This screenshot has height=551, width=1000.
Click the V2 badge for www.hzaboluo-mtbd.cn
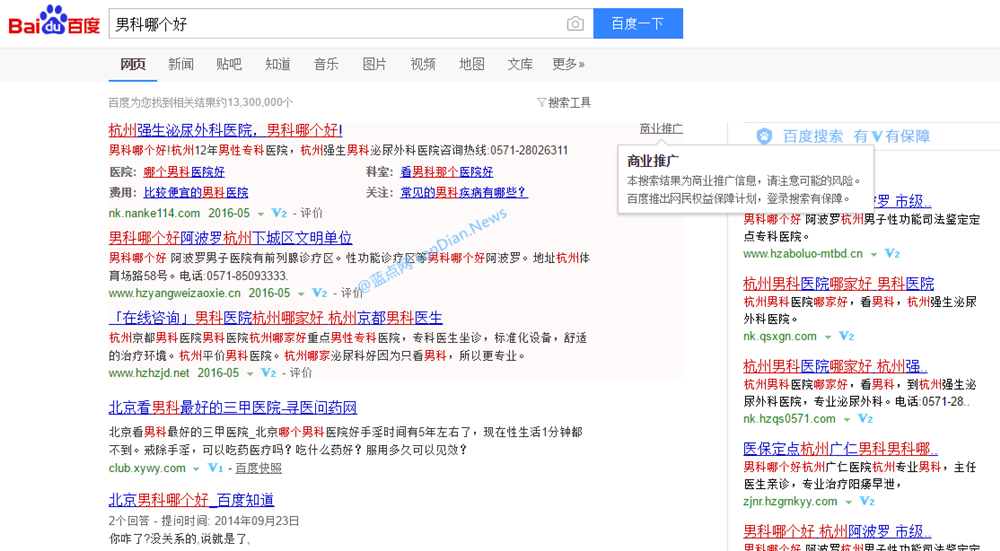[892, 254]
